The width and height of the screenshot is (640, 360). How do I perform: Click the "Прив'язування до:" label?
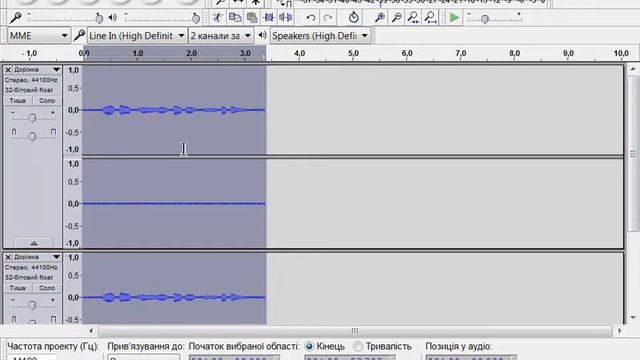pos(146,347)
